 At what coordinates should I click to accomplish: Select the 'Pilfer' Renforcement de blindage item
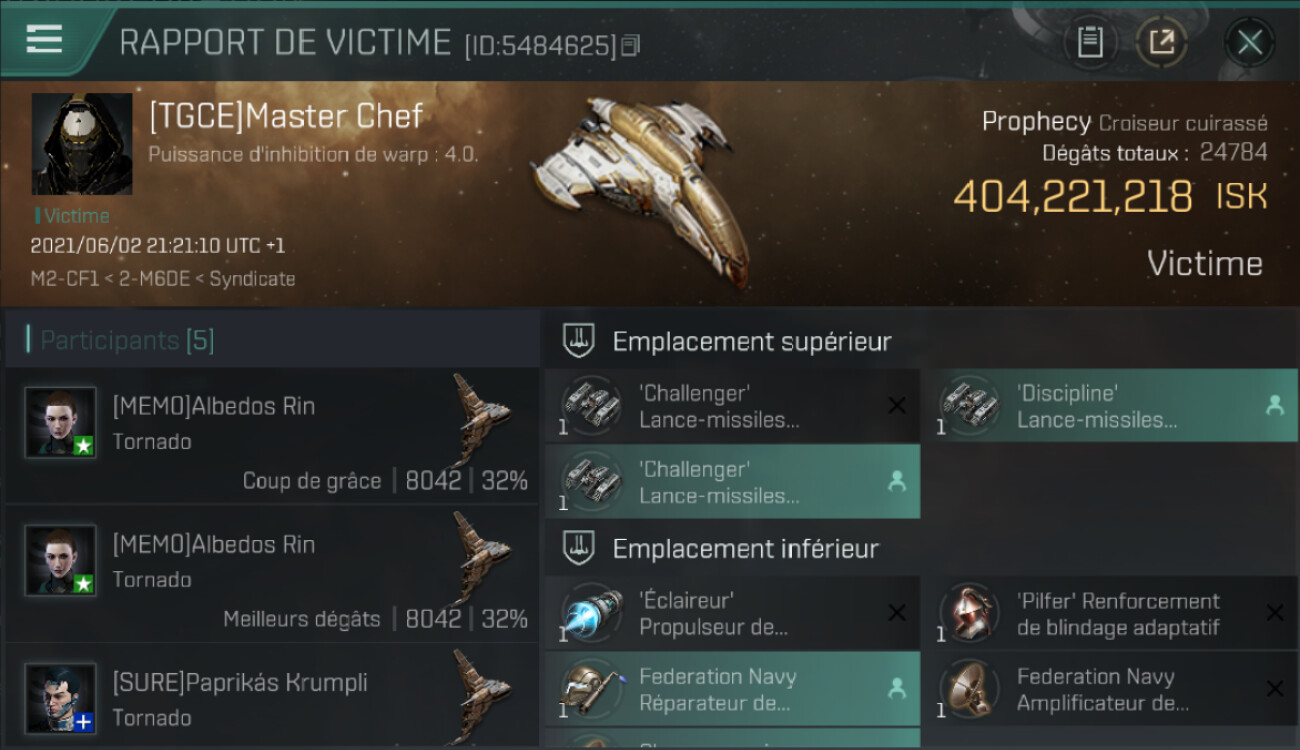click(x=1109, y=614)
